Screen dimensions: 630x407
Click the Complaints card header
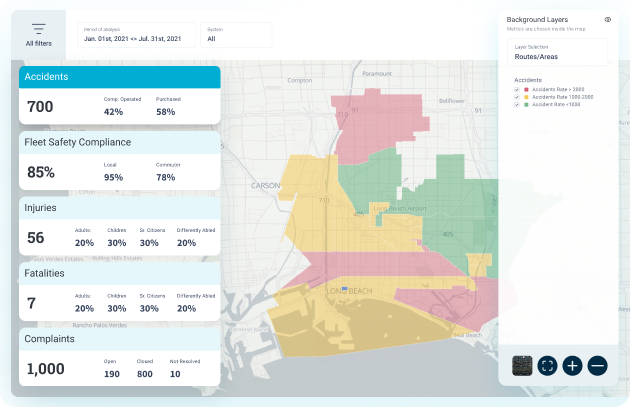tap(120, 339)
